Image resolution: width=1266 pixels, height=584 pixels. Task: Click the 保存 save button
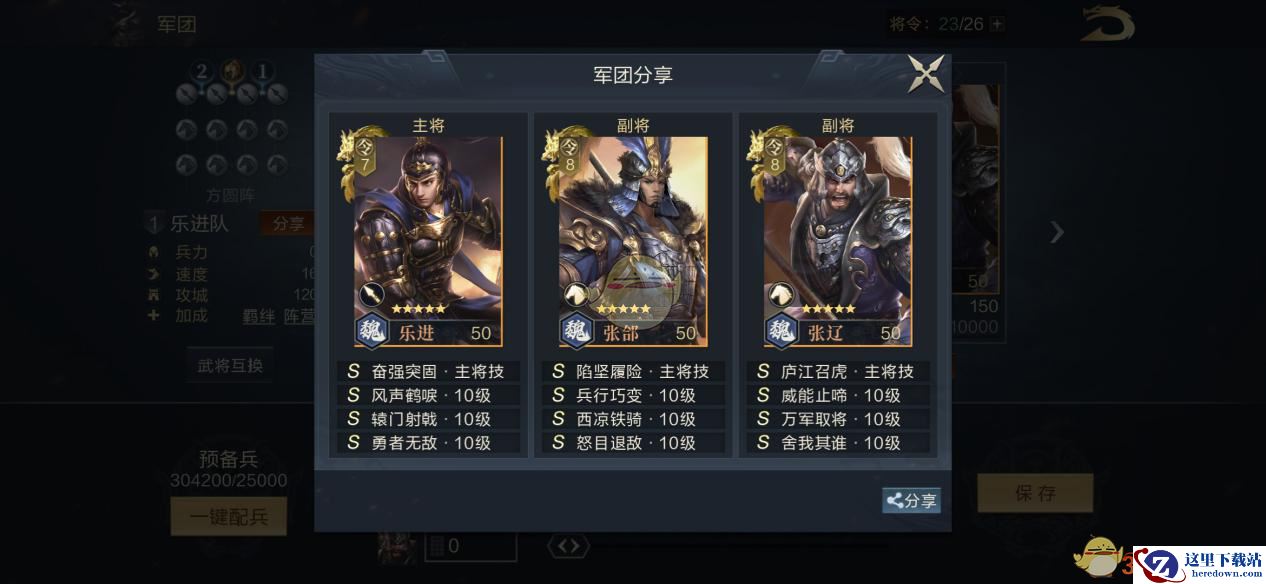pos(1035,494)
